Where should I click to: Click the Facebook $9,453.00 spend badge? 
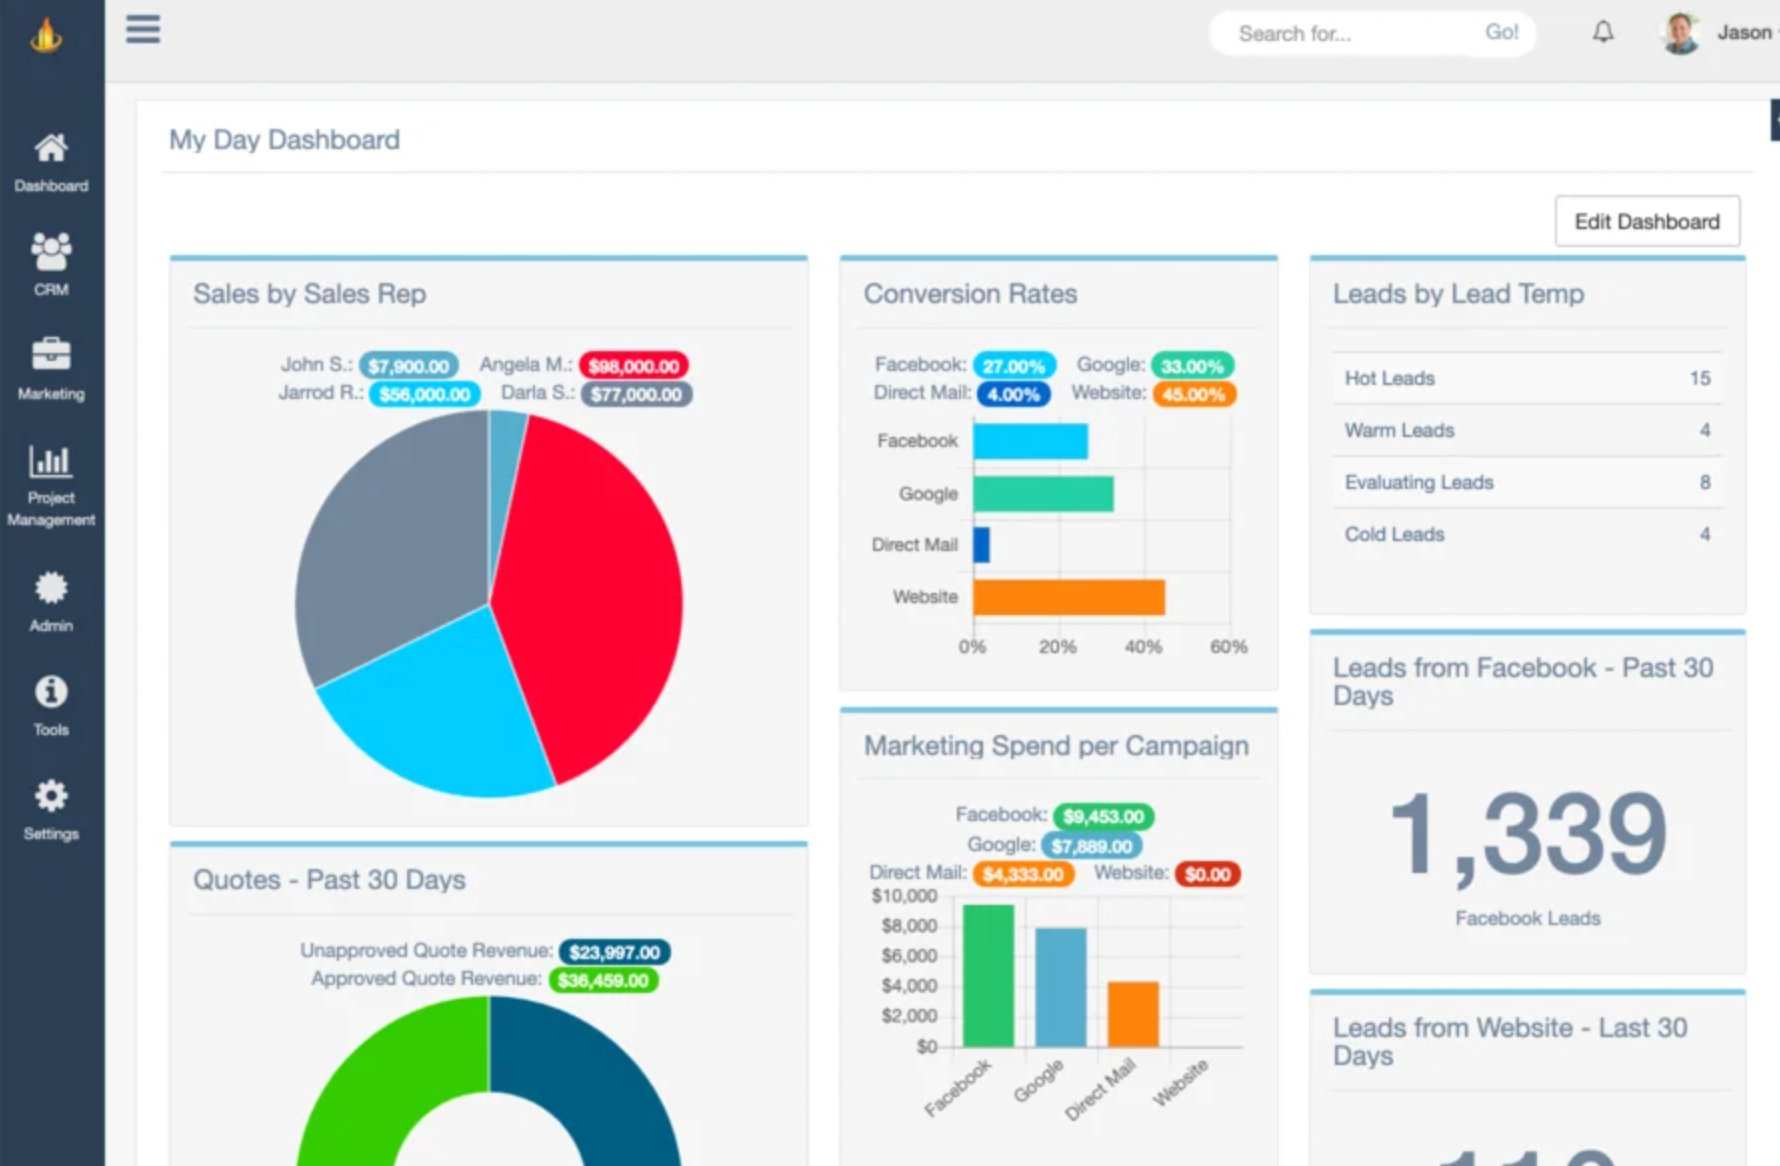click(x=1103, y=816)
